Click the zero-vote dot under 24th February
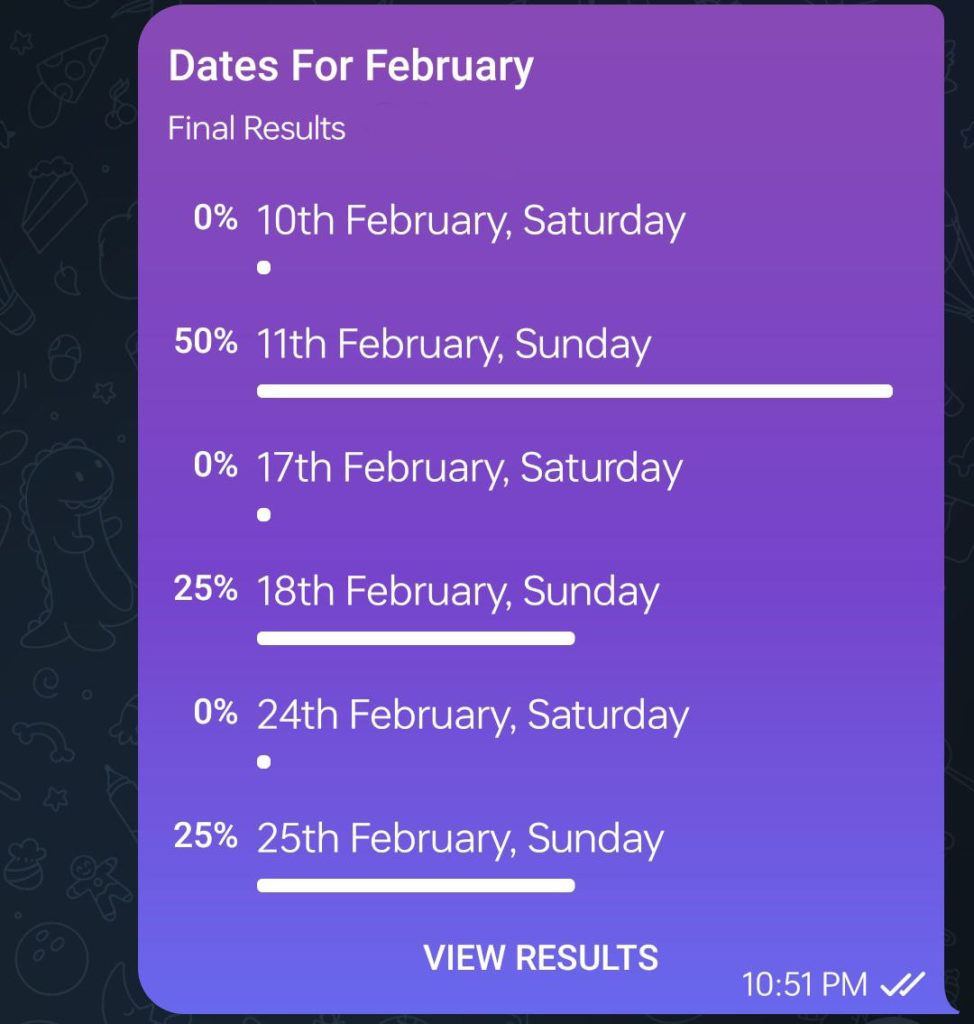The width and height of the screenshot is (974, 1024). coord(264,762)
